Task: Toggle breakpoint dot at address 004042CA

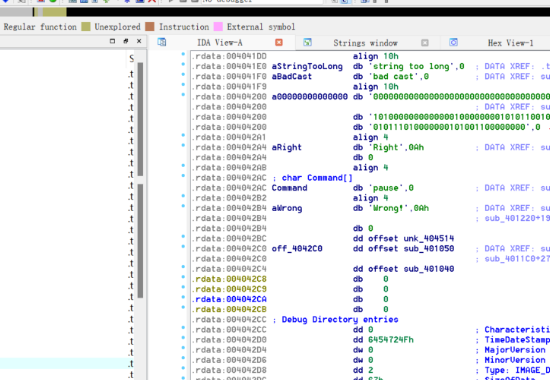Action: pos(183,297)
